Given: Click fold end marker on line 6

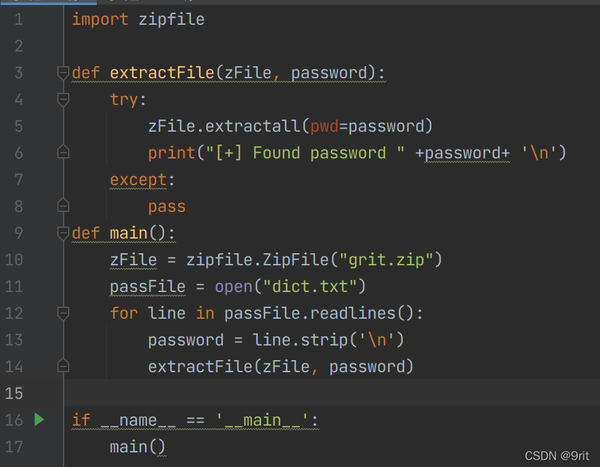Looking at the screenshot, I should point(63,152).
